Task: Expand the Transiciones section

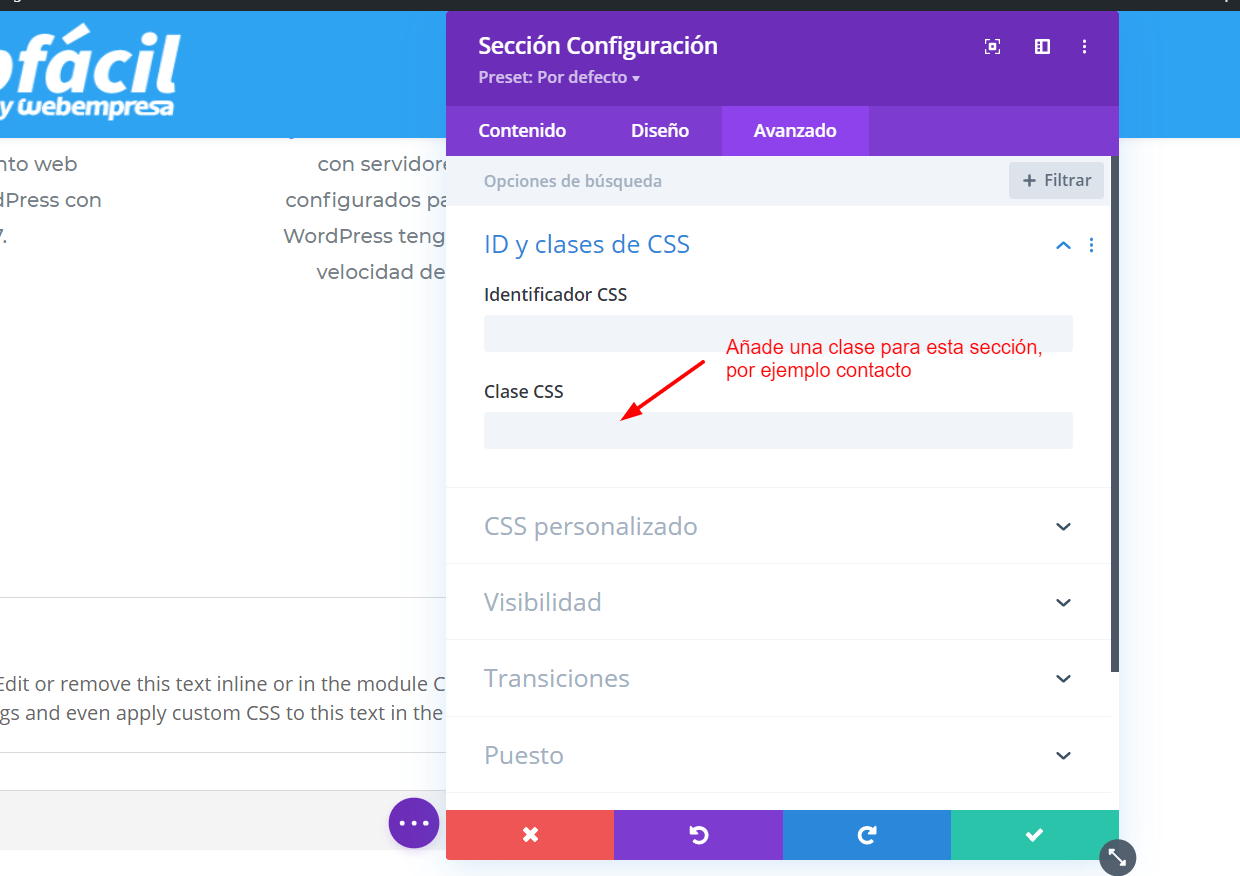Action: point(778,678)
